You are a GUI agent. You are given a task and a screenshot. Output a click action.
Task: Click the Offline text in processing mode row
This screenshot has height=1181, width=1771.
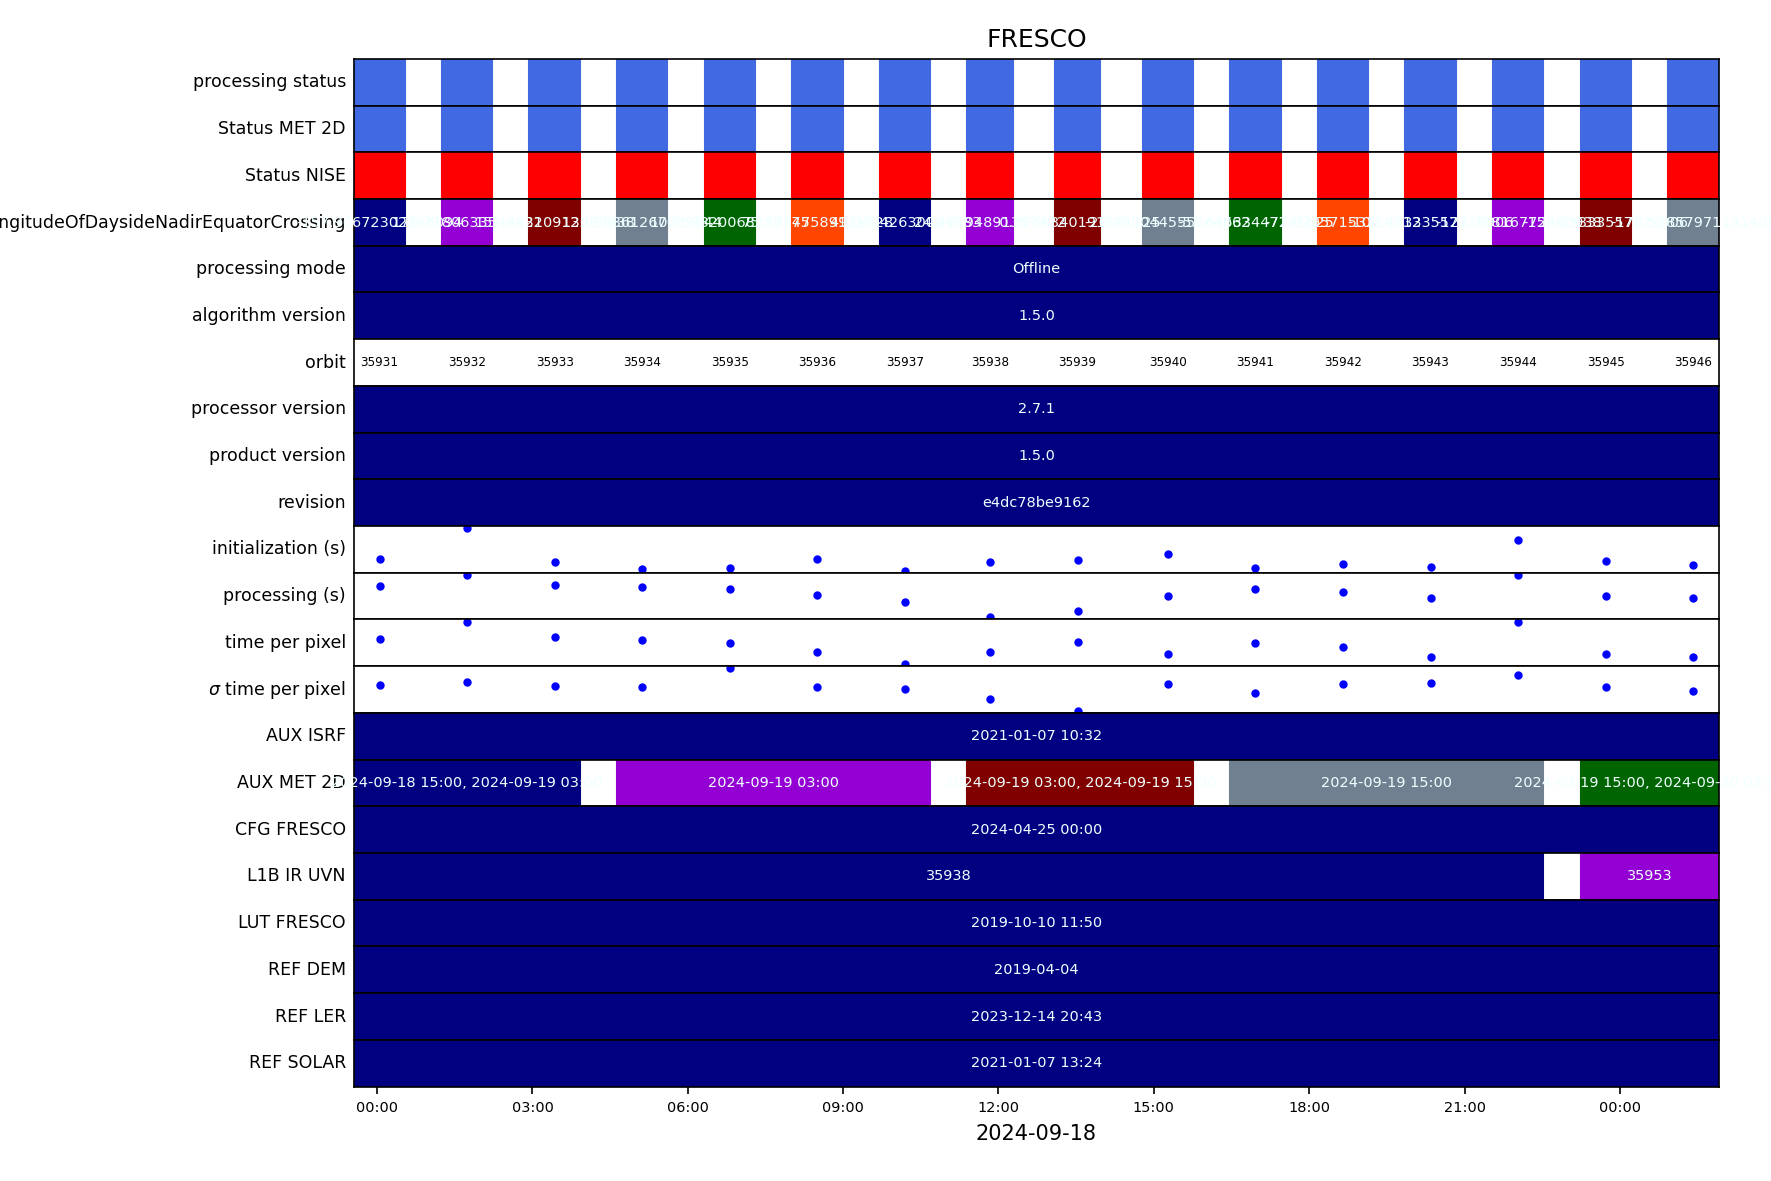coord(1036,269)
